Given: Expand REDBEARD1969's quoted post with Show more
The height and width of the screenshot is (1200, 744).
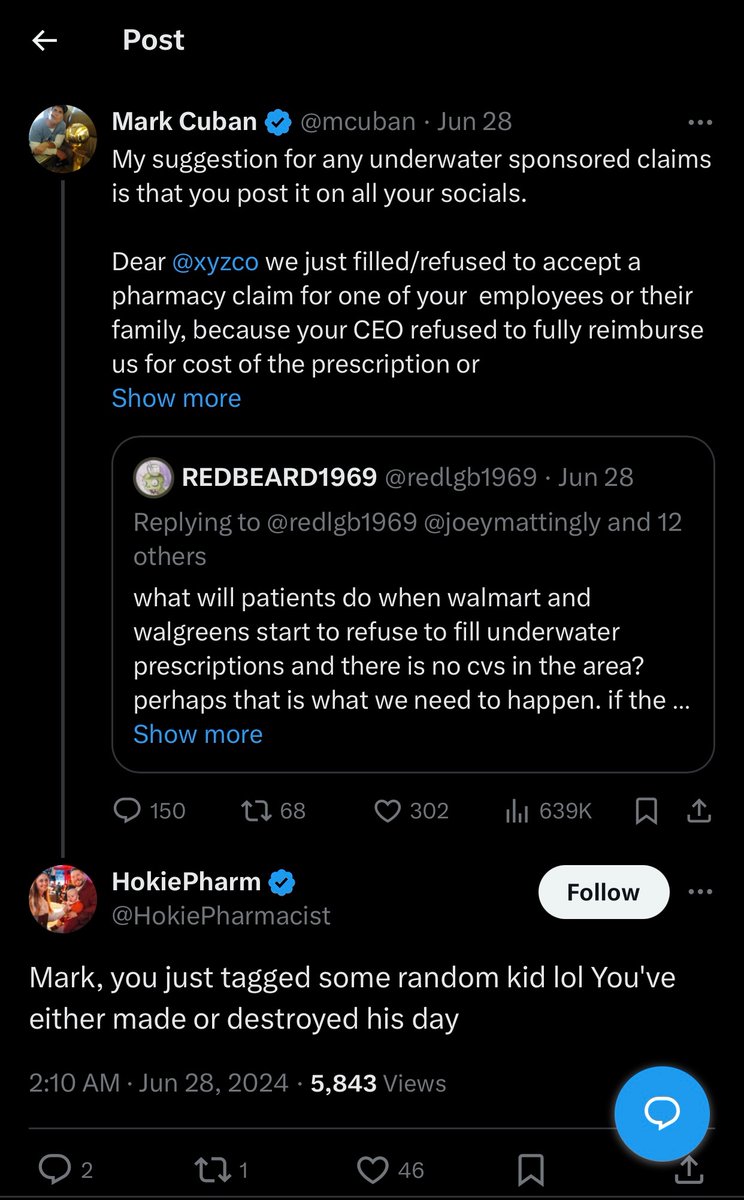Looking at the screenshot, I should [x=198, y=734].
